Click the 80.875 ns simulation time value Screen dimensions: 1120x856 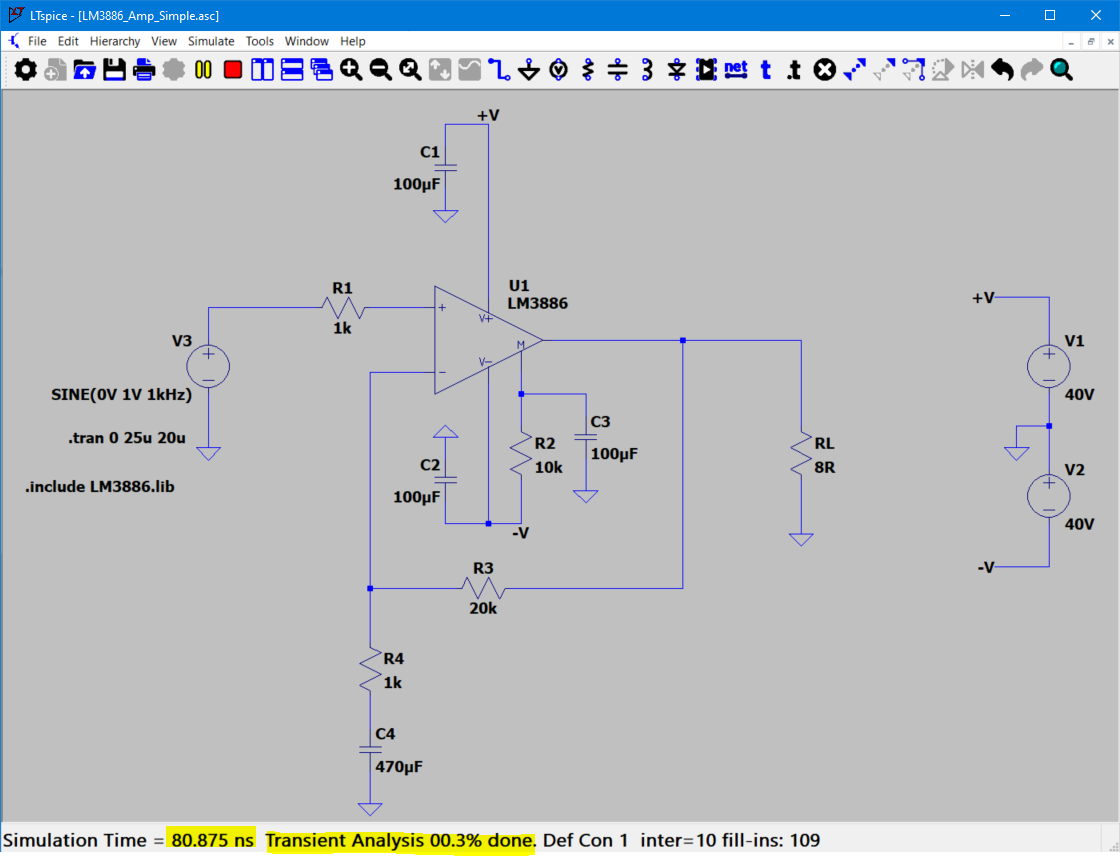point(212,840)
